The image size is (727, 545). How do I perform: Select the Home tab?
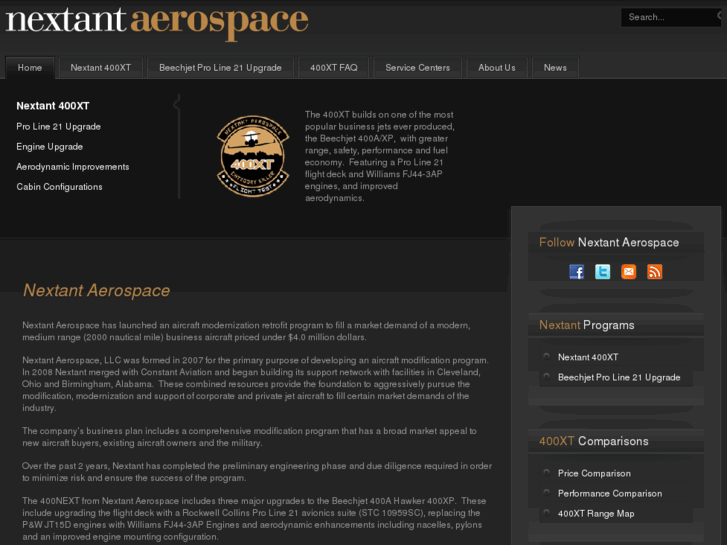pos(30,68)
